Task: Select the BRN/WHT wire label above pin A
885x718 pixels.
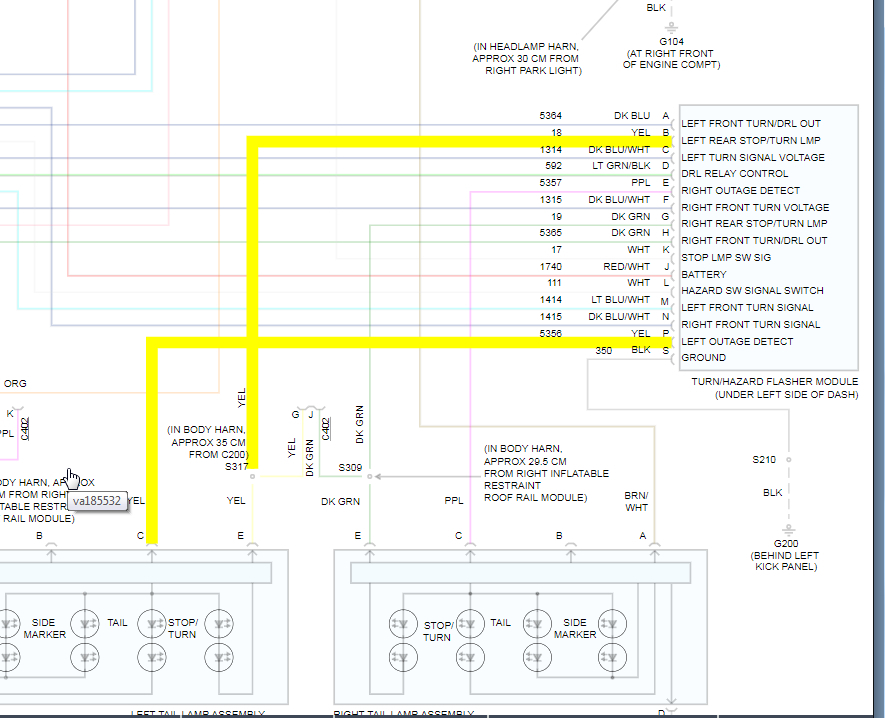Action: coord(636,501)
